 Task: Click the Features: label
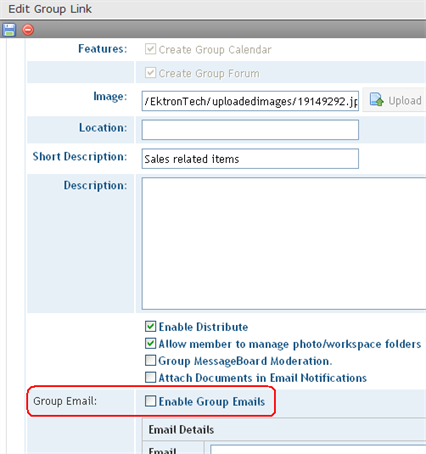pyautogui.click(x=103, y=49)
